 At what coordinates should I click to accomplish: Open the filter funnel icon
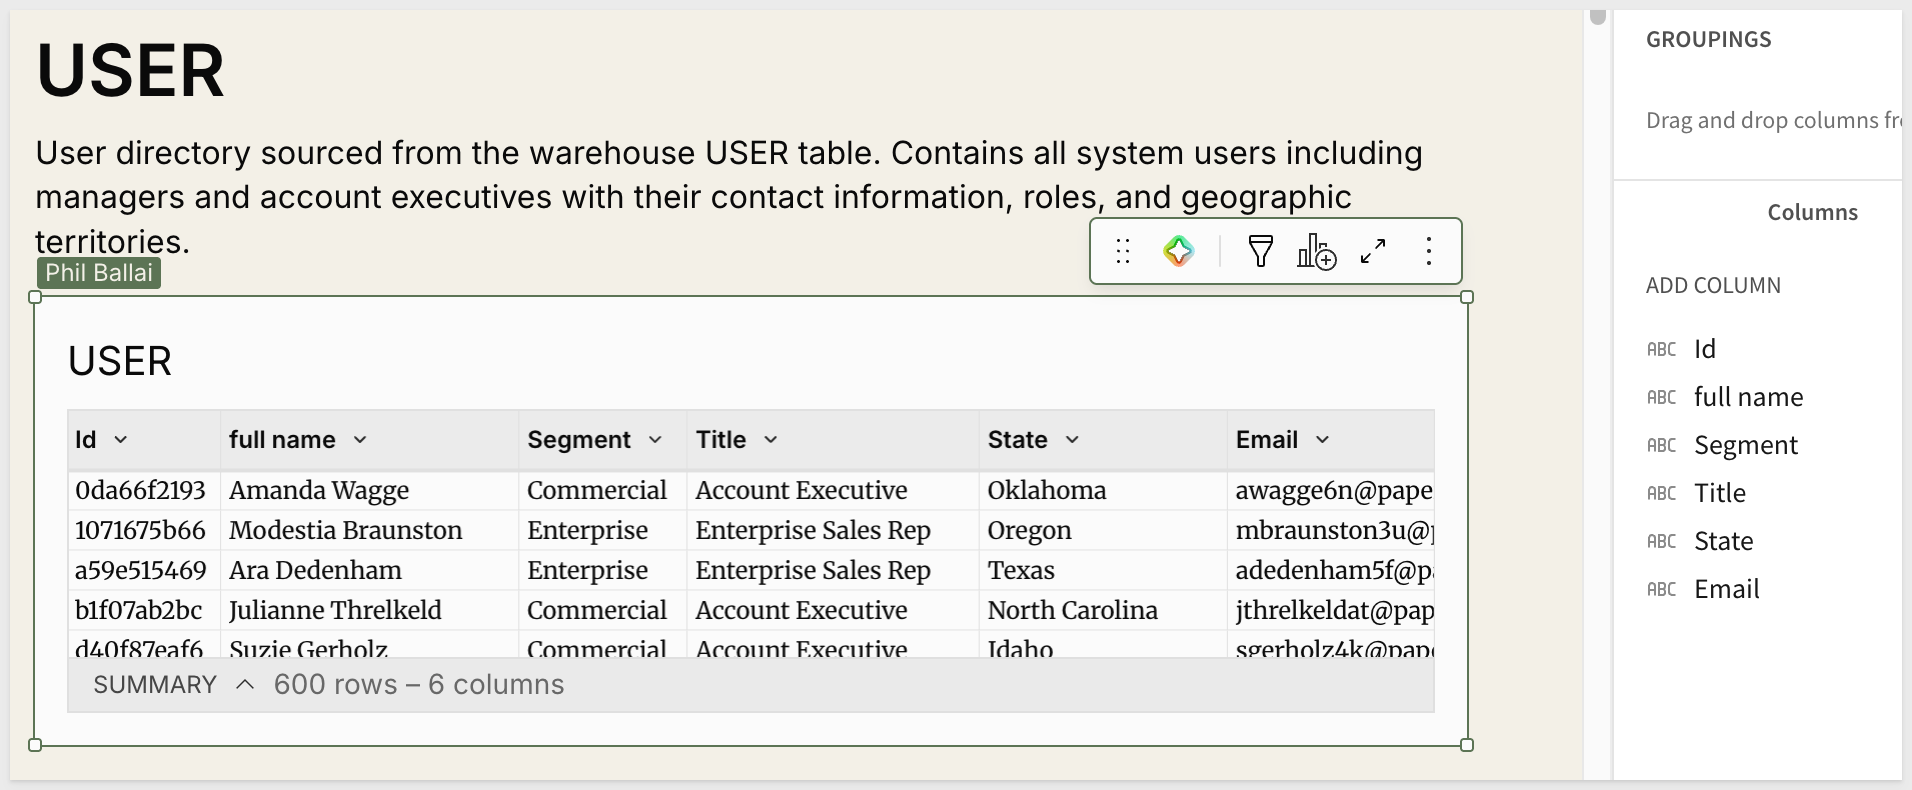point(1261,251)
